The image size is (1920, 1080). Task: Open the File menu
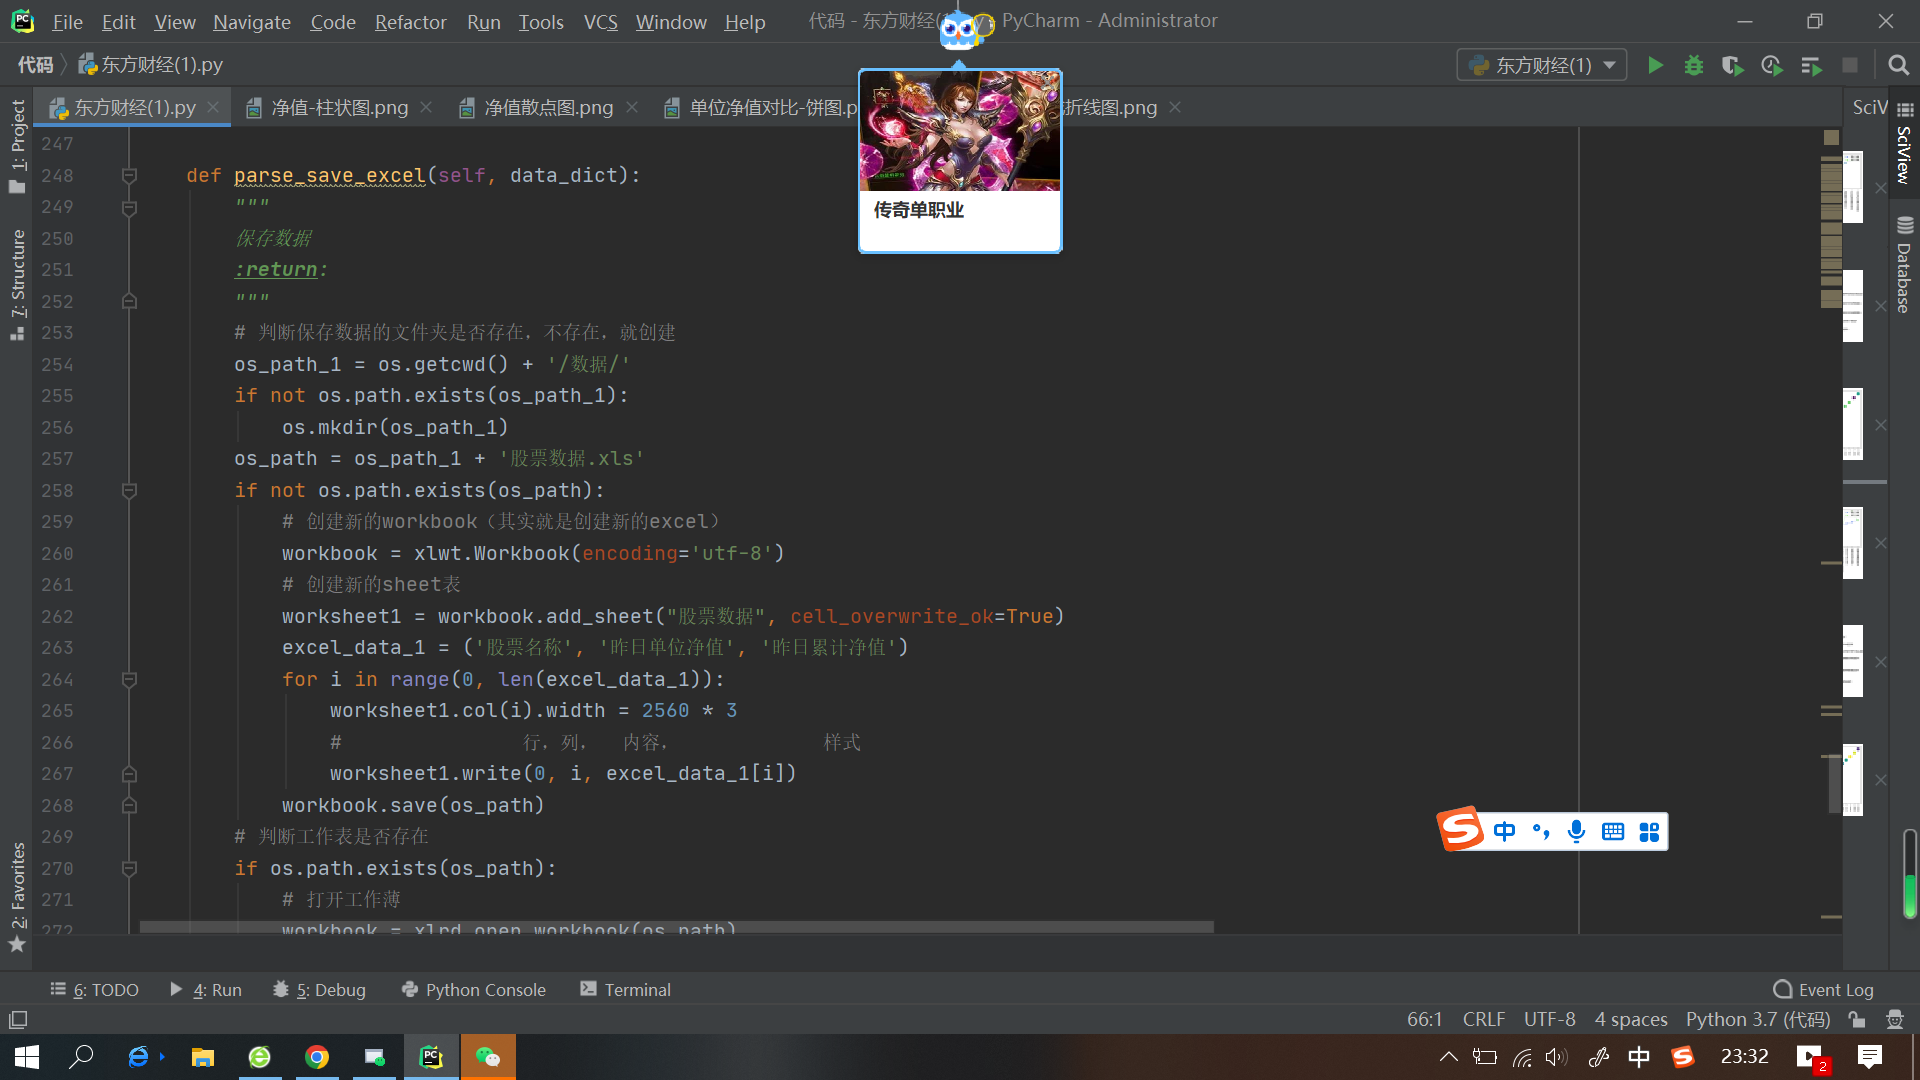[x=67, y=21]
